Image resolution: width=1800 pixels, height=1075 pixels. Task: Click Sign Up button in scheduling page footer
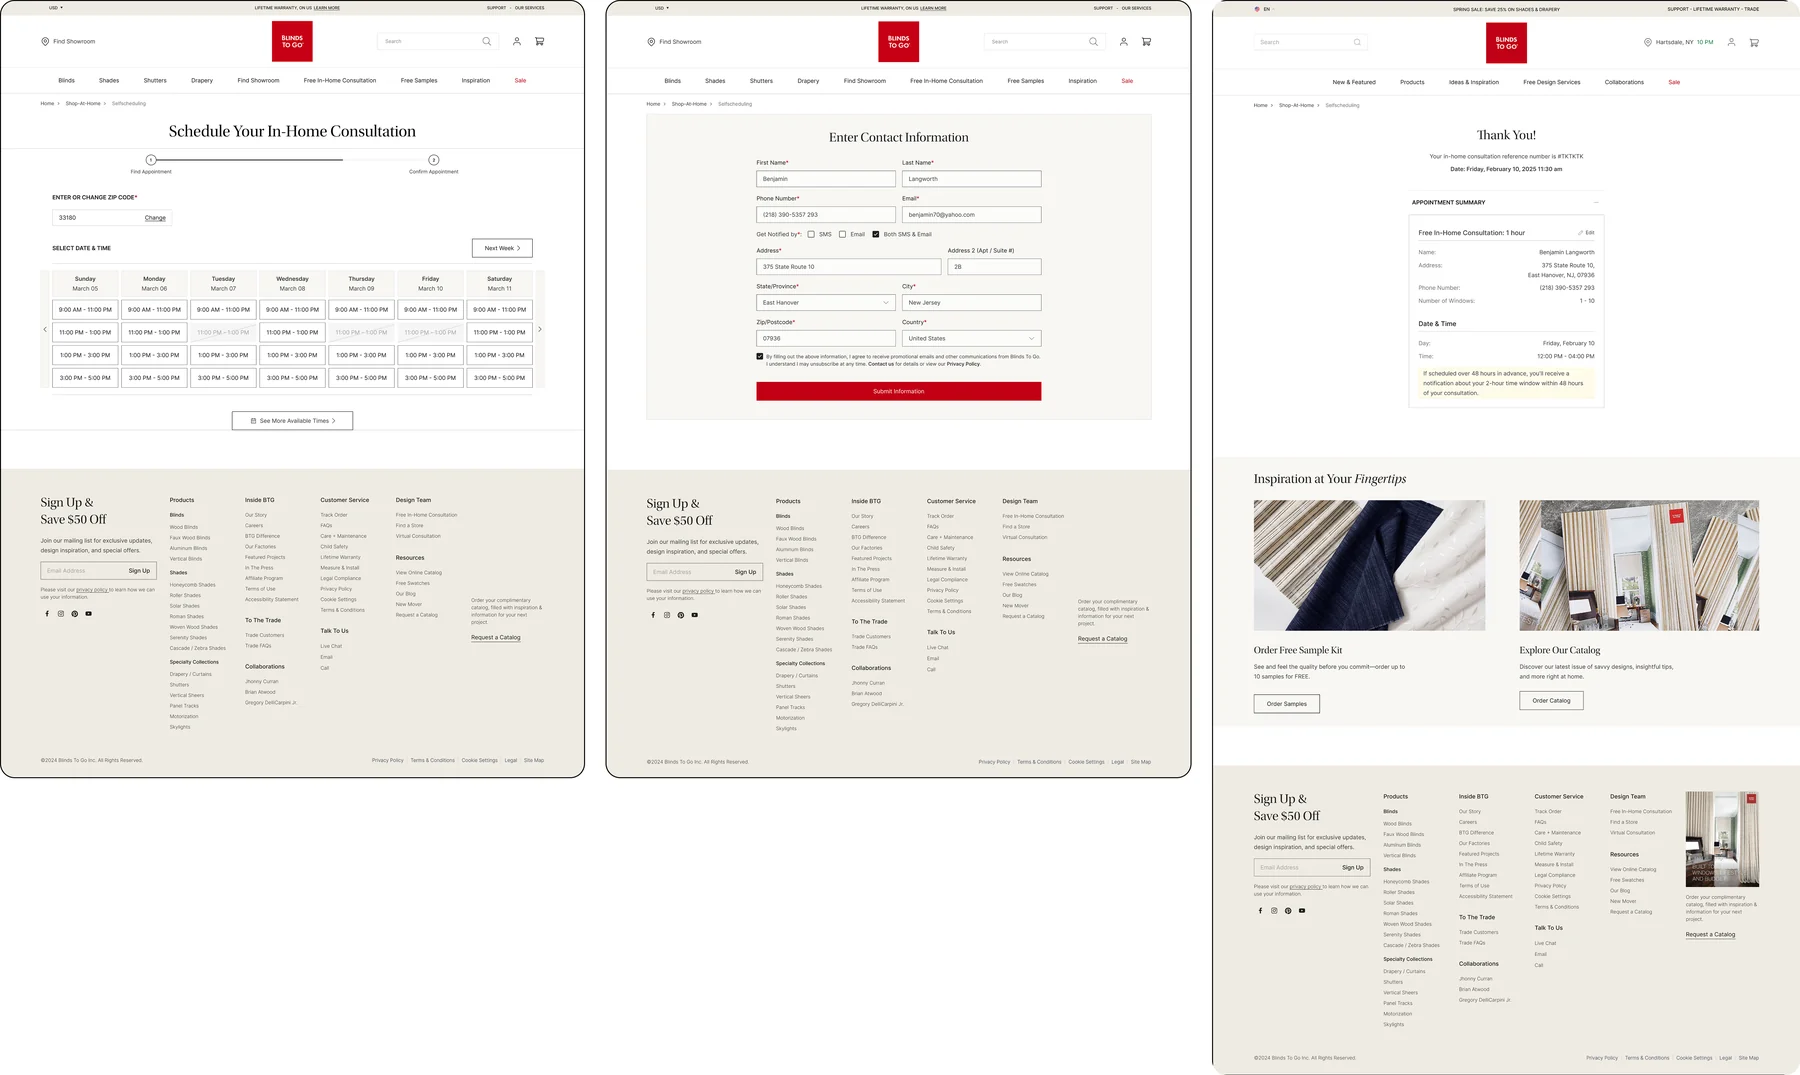point(139,571)
